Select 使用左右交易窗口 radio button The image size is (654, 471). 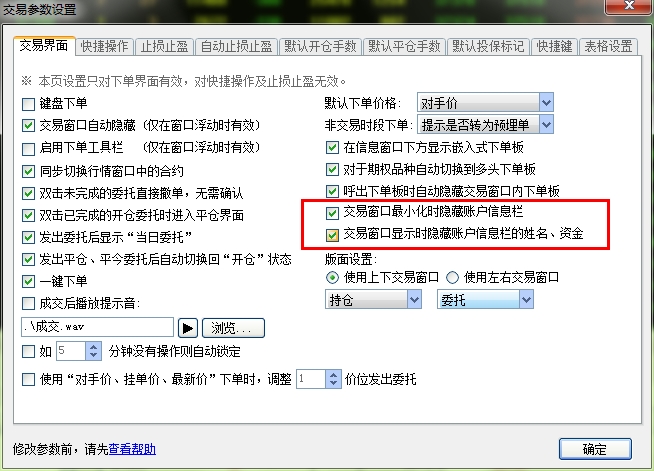[453, 277]
